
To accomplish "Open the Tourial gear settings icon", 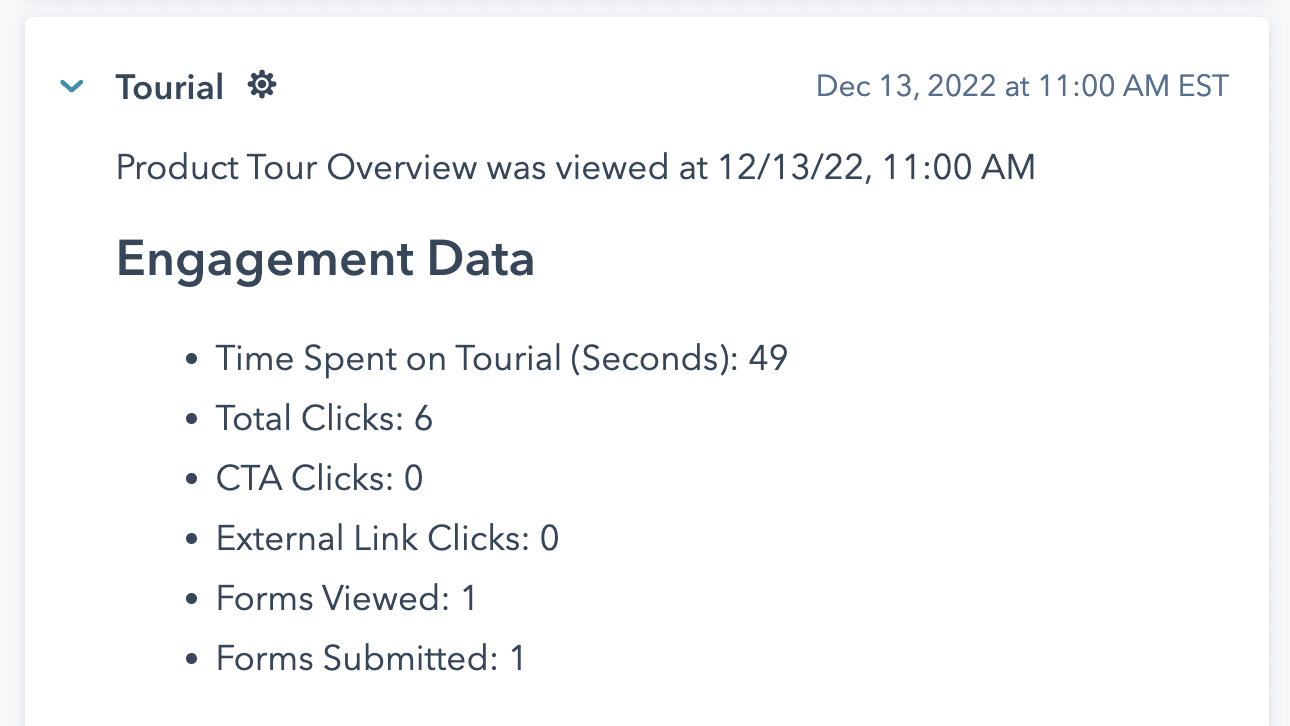I will [x=262, y=86].
